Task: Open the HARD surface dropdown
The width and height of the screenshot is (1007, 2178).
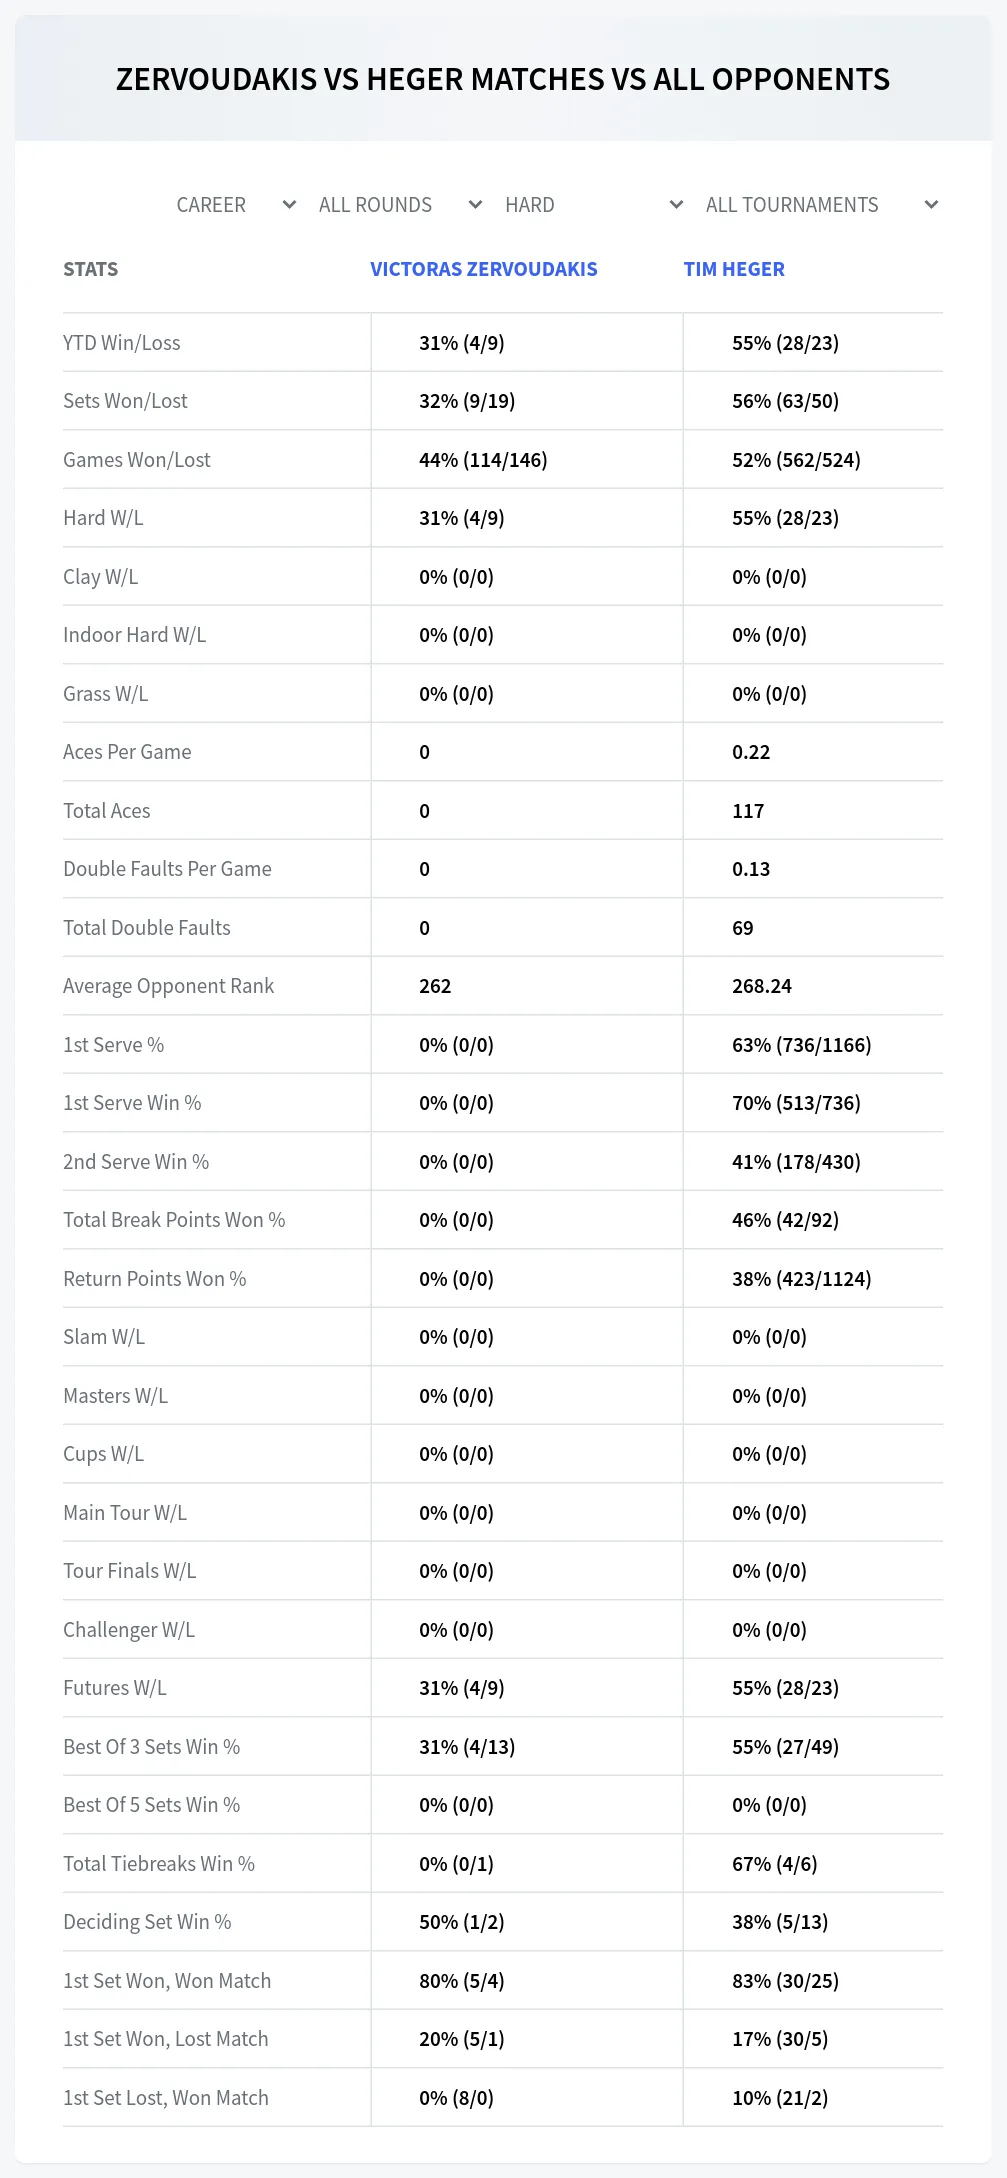Action: coord(594,205)
